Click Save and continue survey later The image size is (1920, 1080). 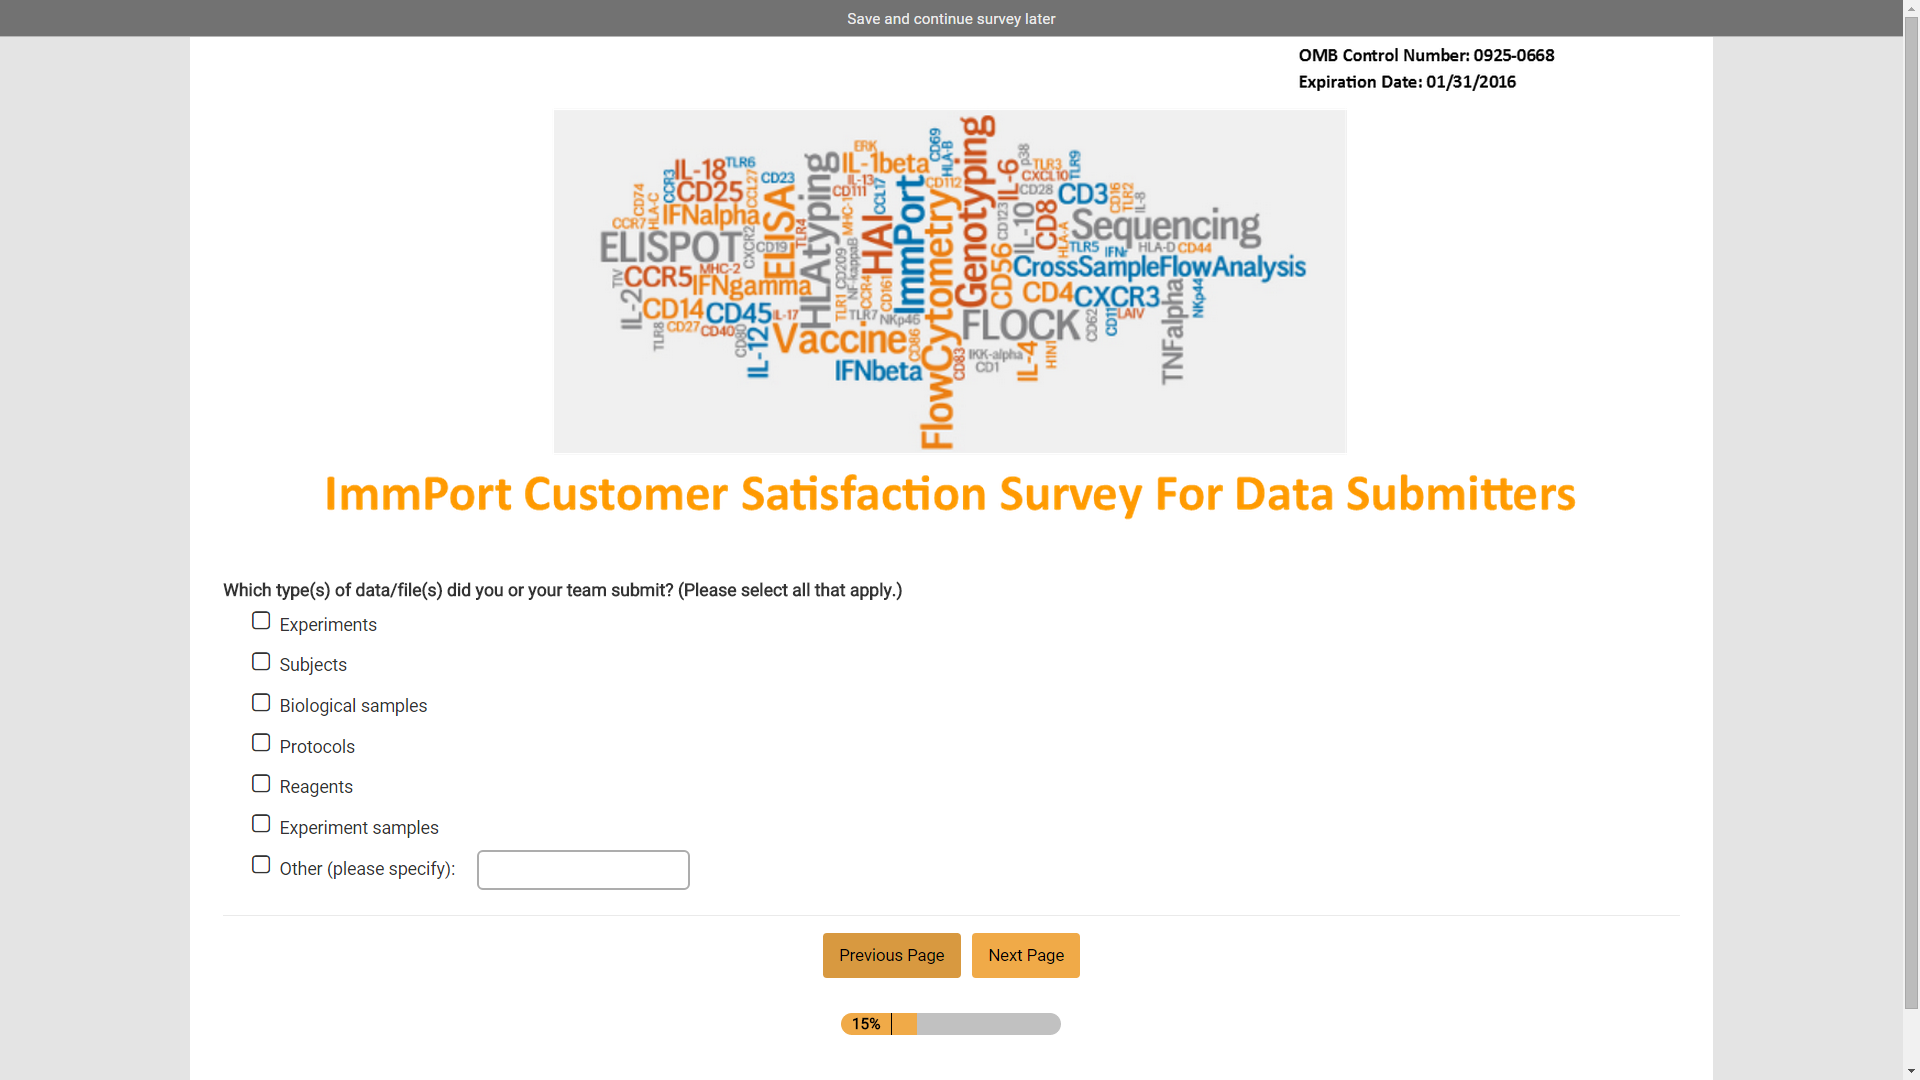950,19
